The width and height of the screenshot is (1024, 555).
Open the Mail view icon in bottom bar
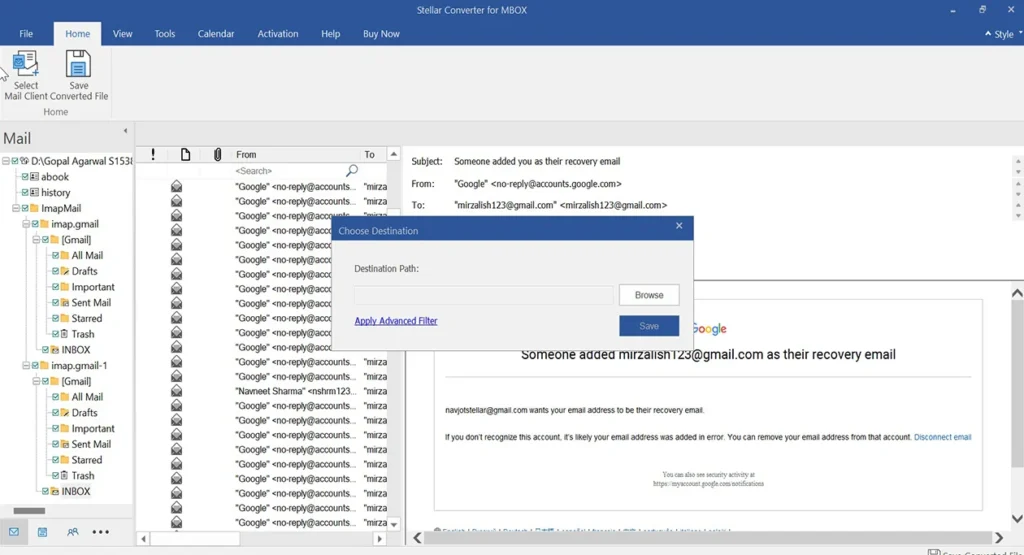[14, 531]
